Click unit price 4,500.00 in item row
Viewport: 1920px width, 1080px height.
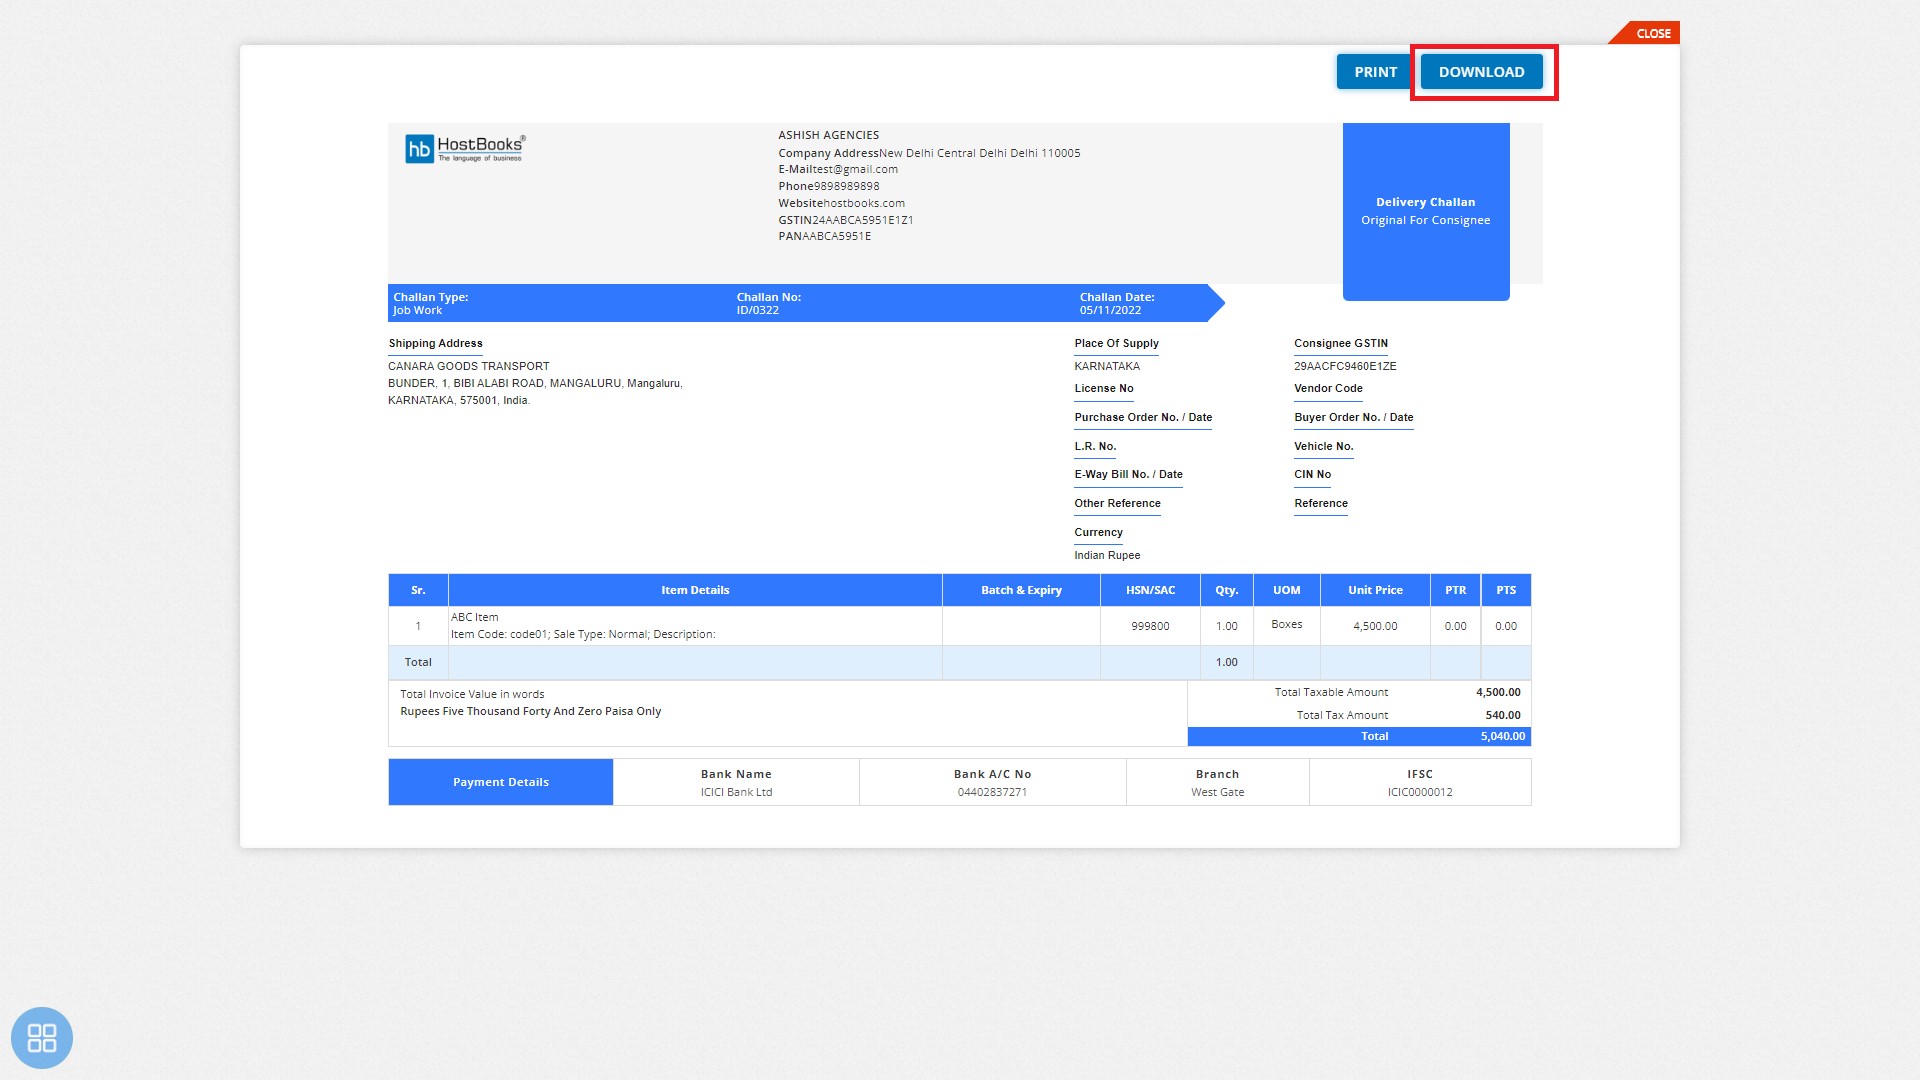pyautogui.click(x=1375, y=626)
